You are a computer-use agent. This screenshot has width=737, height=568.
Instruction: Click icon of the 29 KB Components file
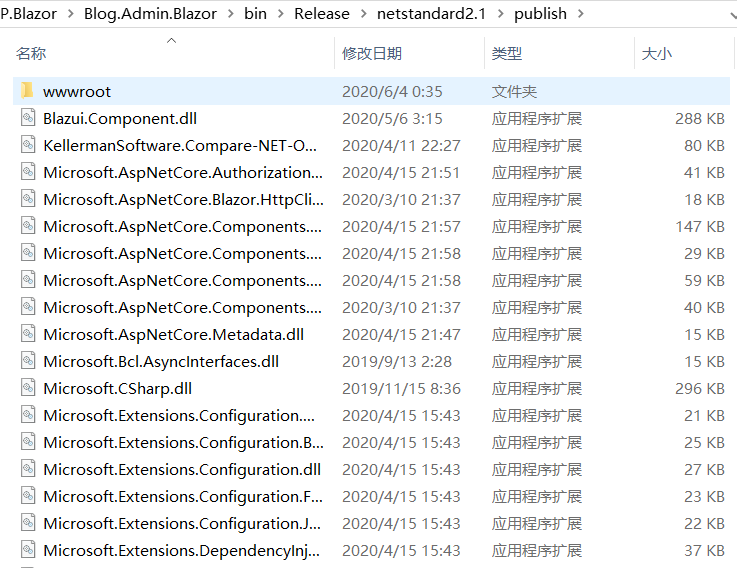(x=28, y=252)
